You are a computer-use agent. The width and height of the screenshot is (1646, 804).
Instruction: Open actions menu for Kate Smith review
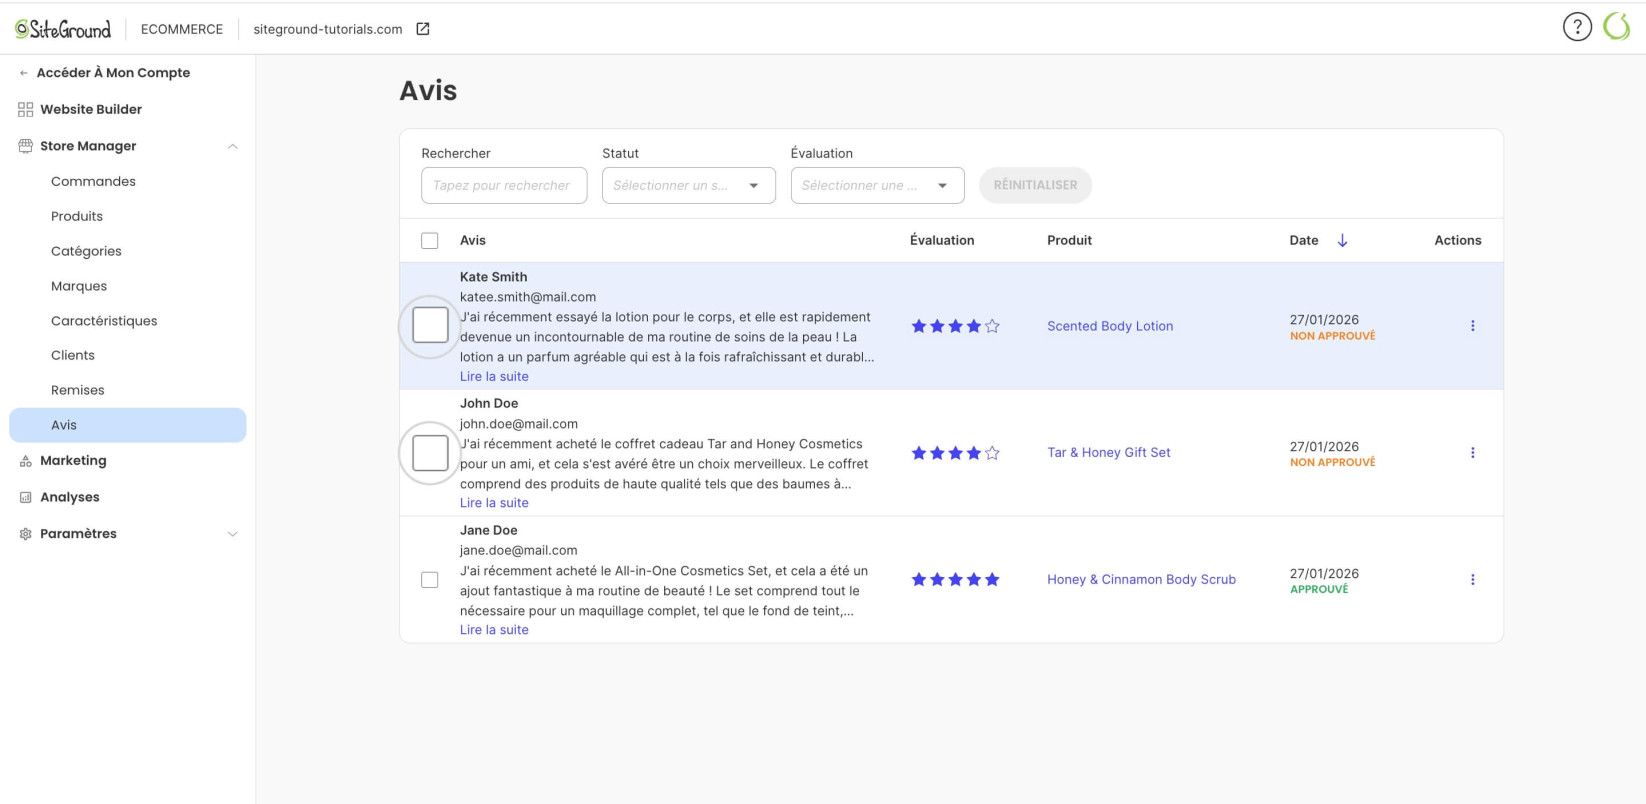click(x=1472, y=326)
